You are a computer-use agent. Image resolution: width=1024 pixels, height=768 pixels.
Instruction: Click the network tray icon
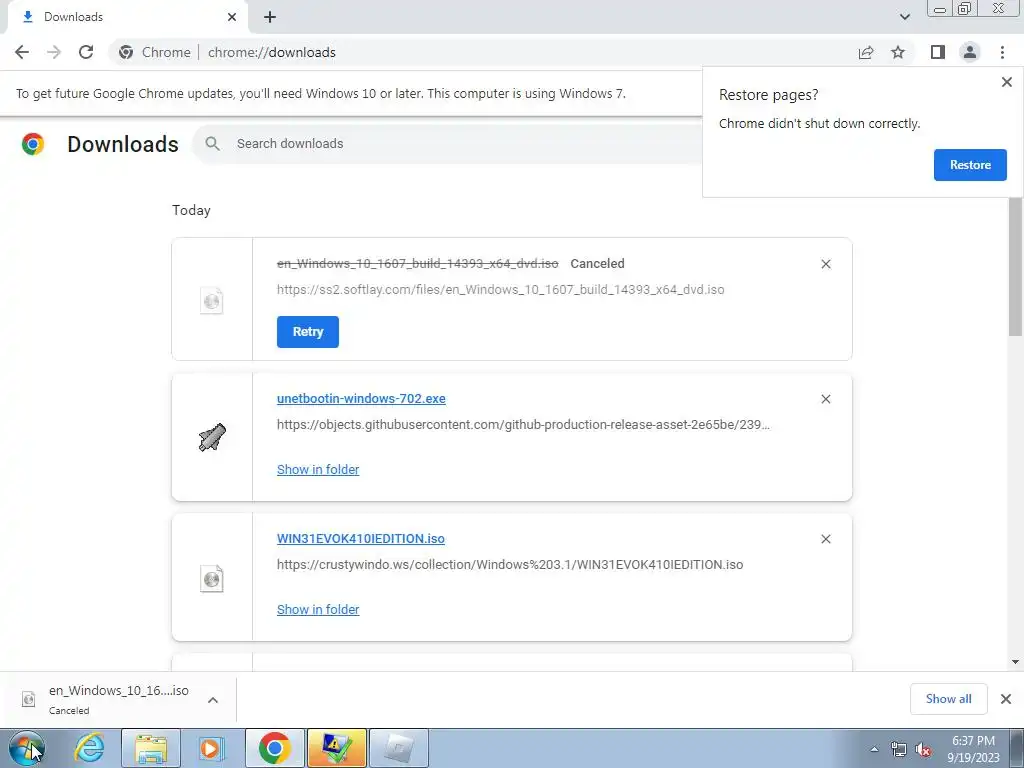899,749
